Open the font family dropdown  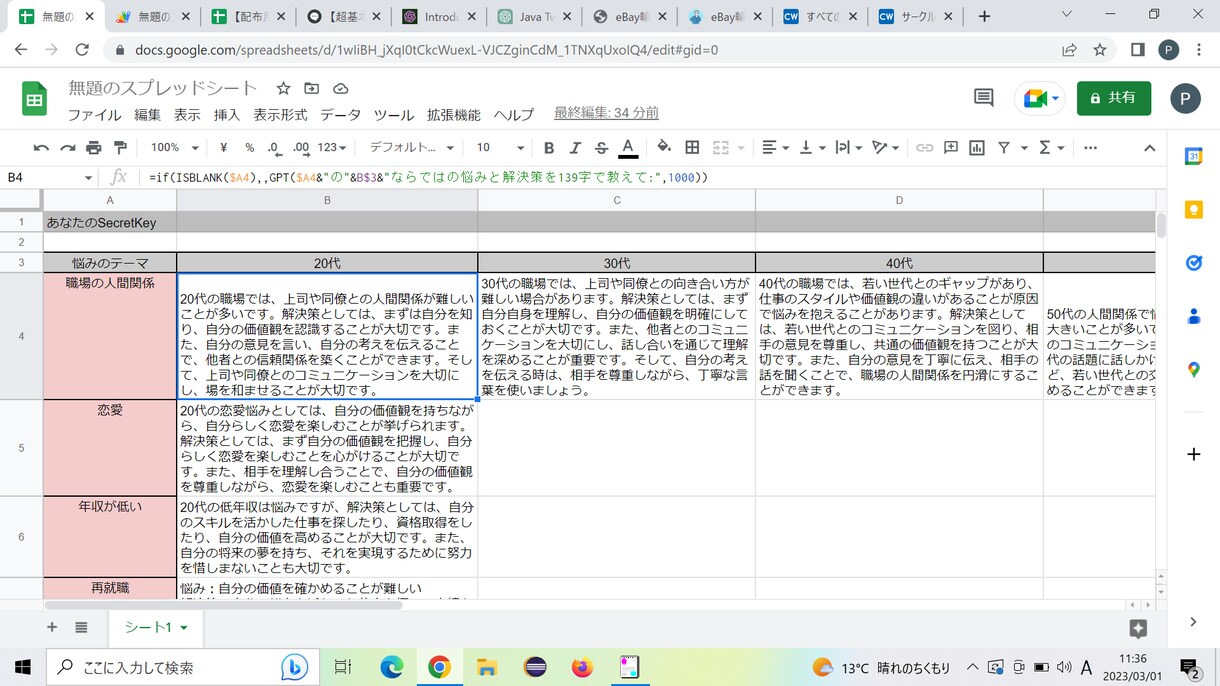[x=410, y=148]
